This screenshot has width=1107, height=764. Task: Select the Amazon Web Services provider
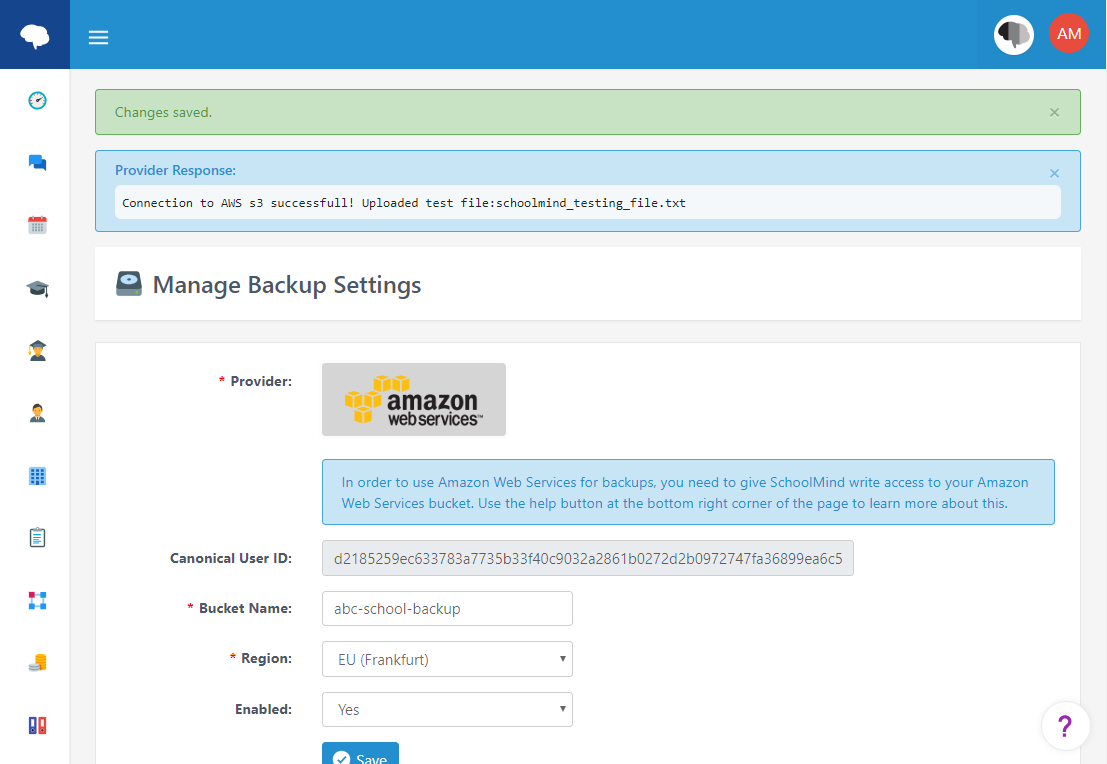pos(414,400)
